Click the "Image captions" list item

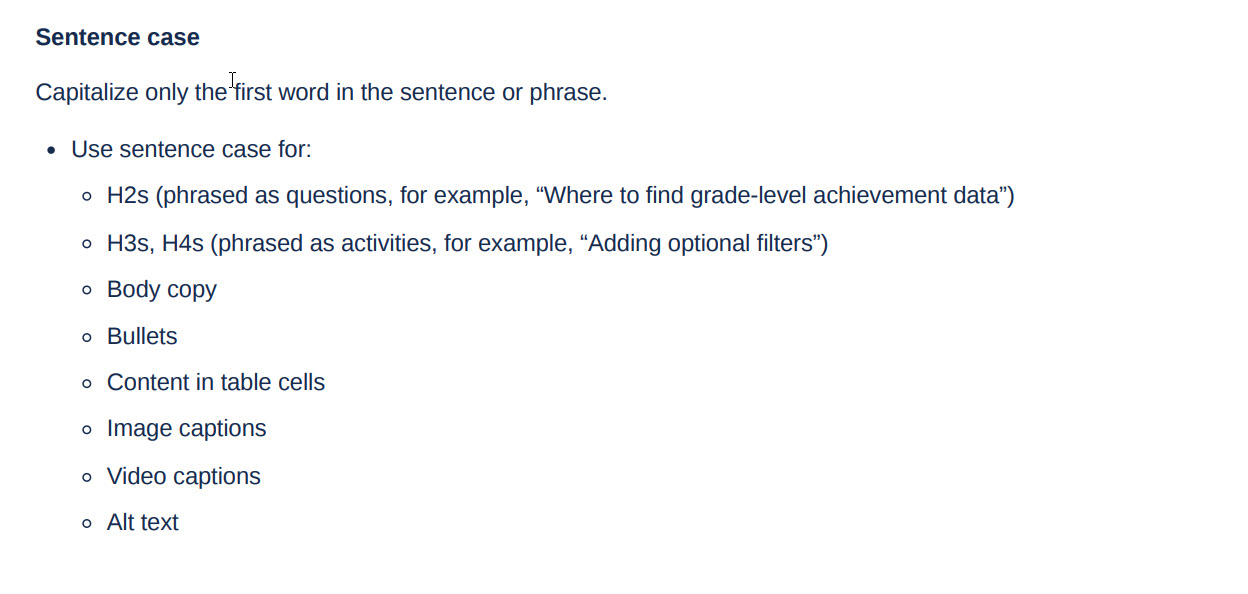(186, 429)
